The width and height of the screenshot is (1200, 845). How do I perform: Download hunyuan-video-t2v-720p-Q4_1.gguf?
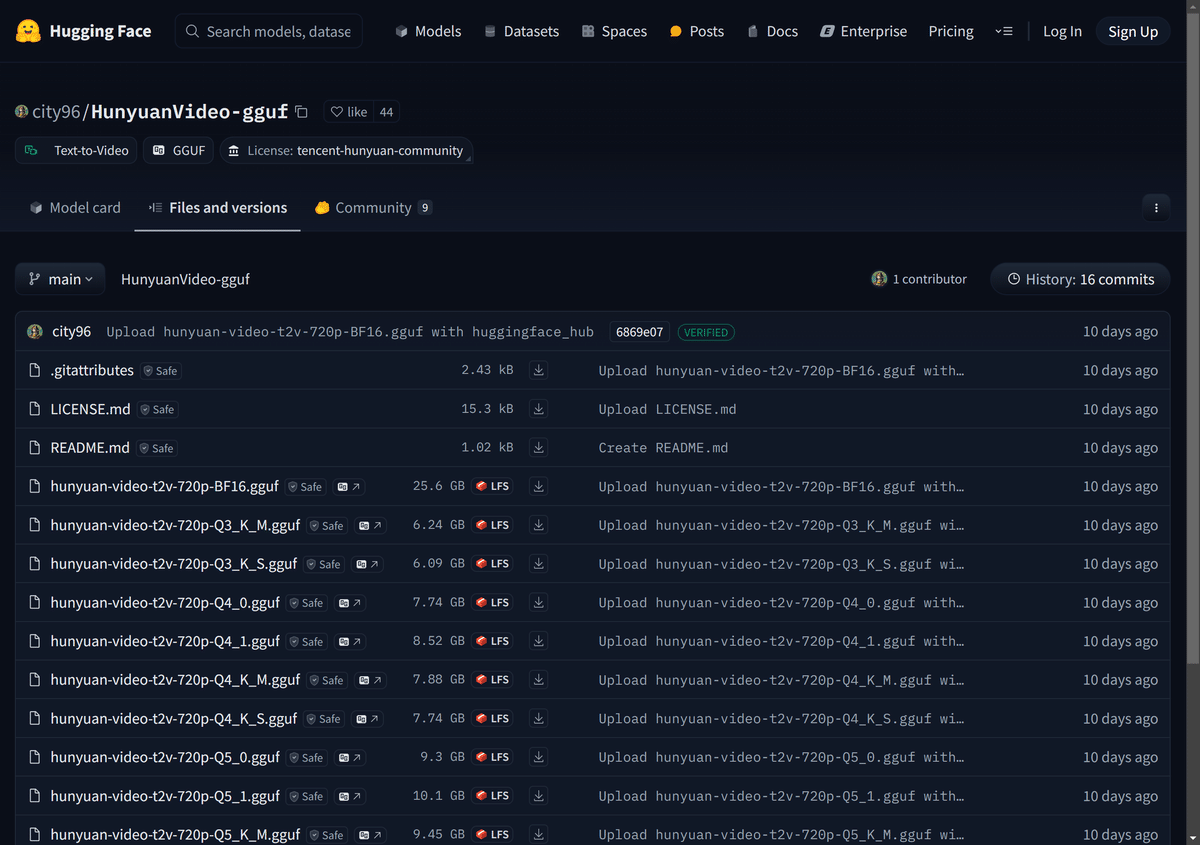[x=539, y=641]
